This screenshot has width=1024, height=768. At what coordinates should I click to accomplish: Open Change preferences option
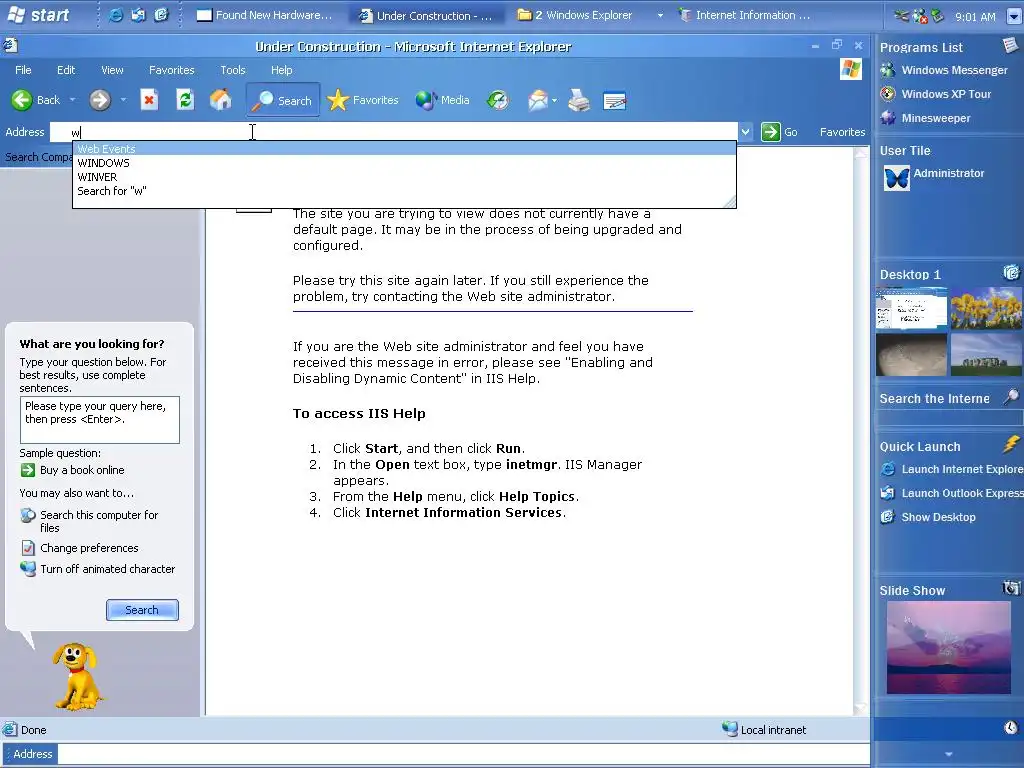80,548
